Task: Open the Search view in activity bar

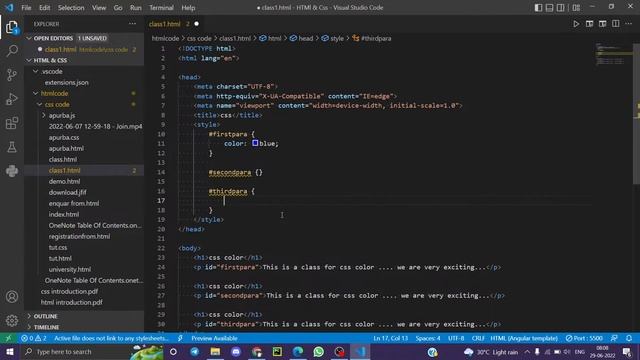Action: coord(12,51)
